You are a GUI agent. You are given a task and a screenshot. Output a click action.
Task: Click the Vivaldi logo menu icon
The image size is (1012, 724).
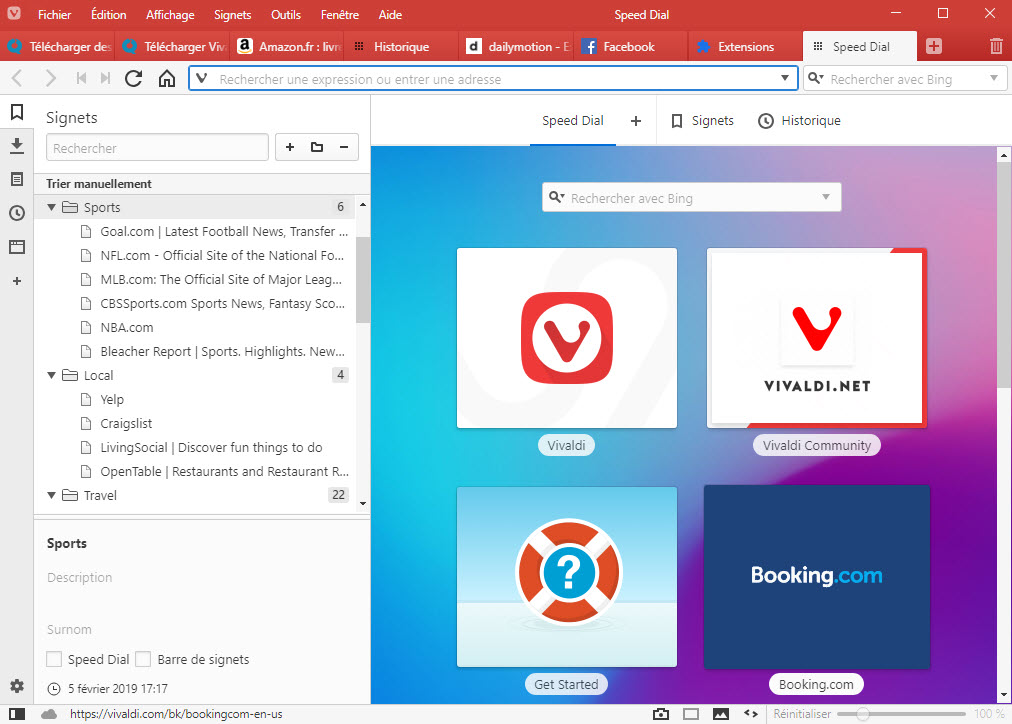pos(14,14)
